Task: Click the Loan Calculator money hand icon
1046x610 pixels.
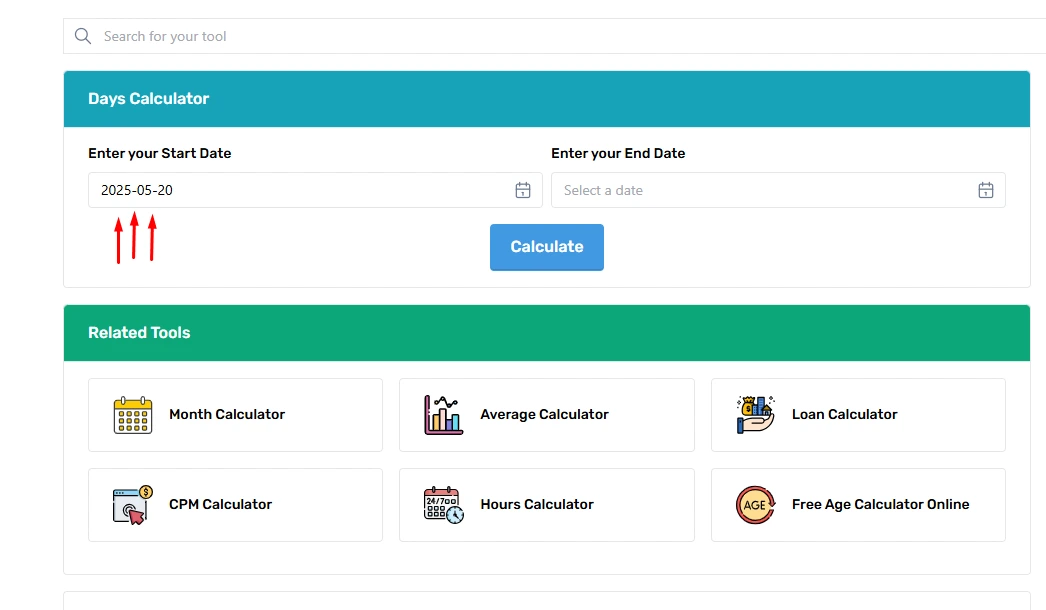Action: 755,414
